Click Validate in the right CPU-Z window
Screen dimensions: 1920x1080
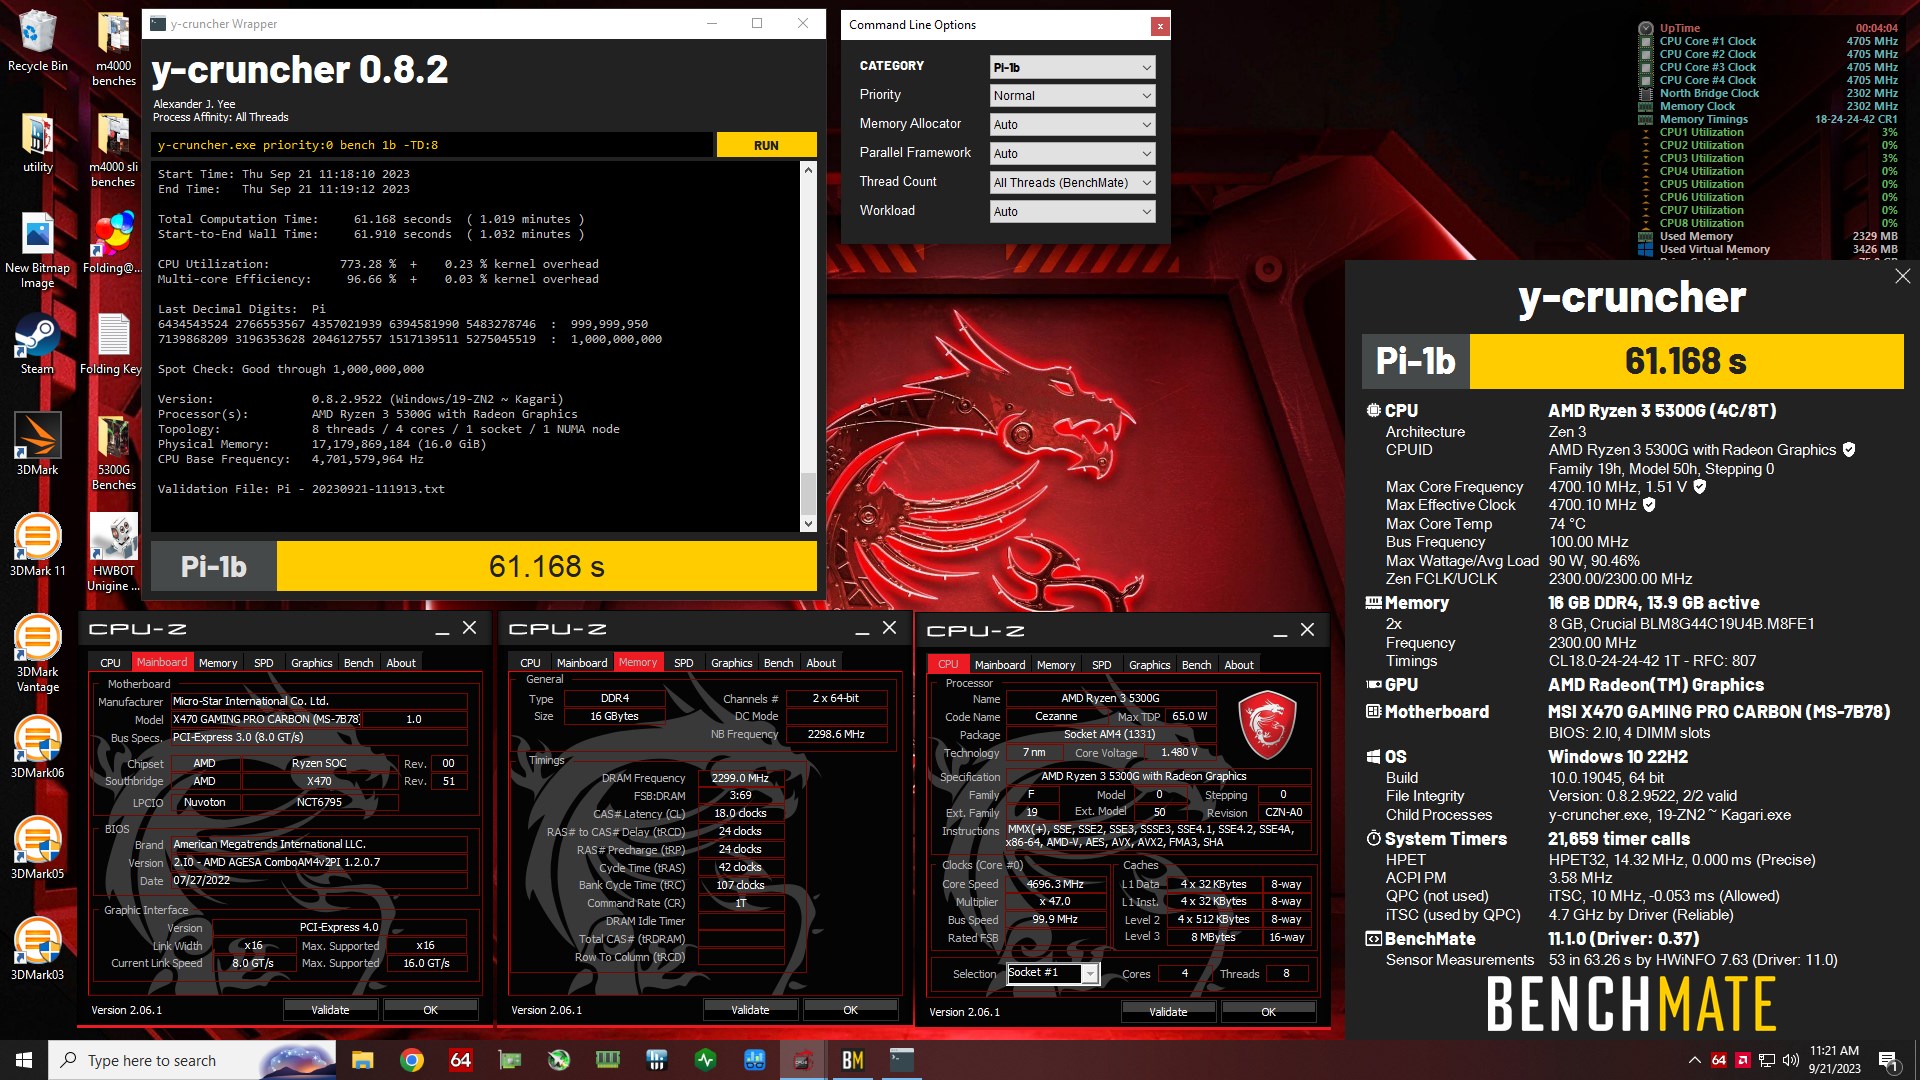(x=1168, y=1012)
